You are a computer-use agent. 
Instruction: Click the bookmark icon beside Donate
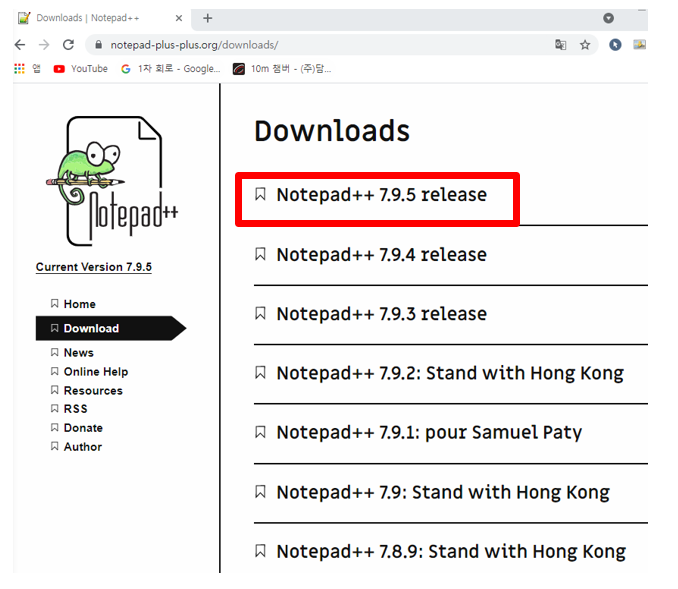point(54,427)
